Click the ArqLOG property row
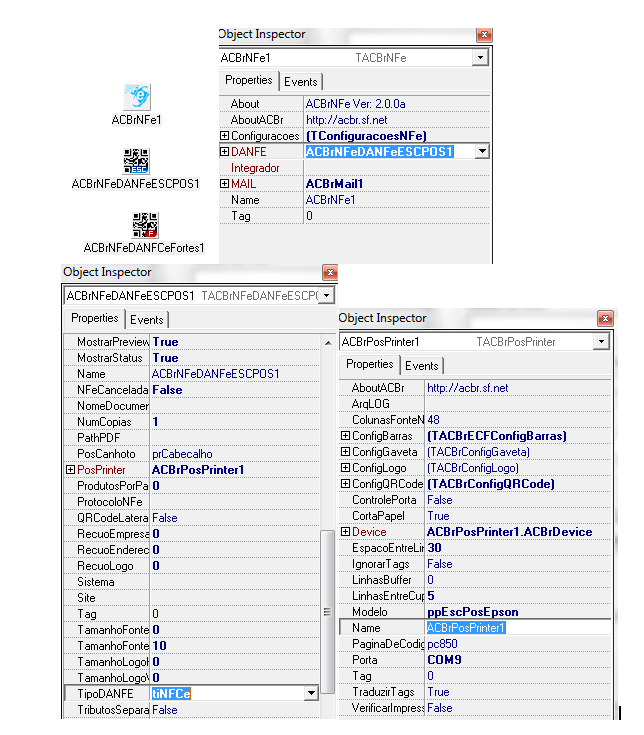The height and width of the screenshot is (735, 644). [475, 404]
